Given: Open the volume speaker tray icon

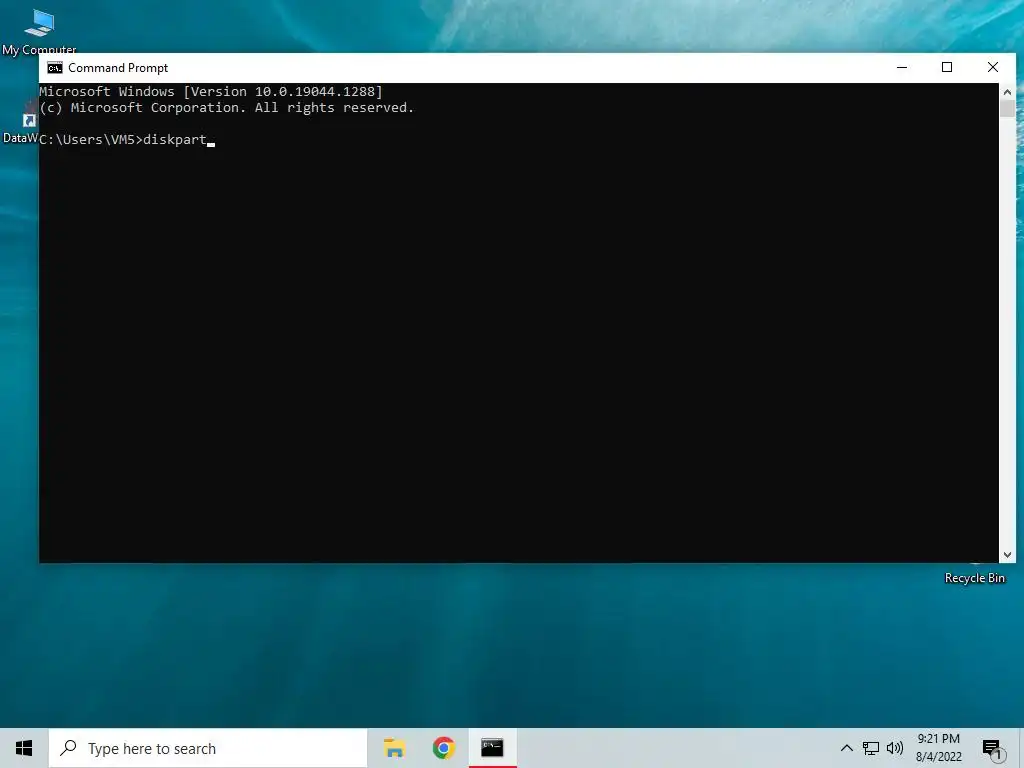Looking at the screenshot, I should [895, 748].
